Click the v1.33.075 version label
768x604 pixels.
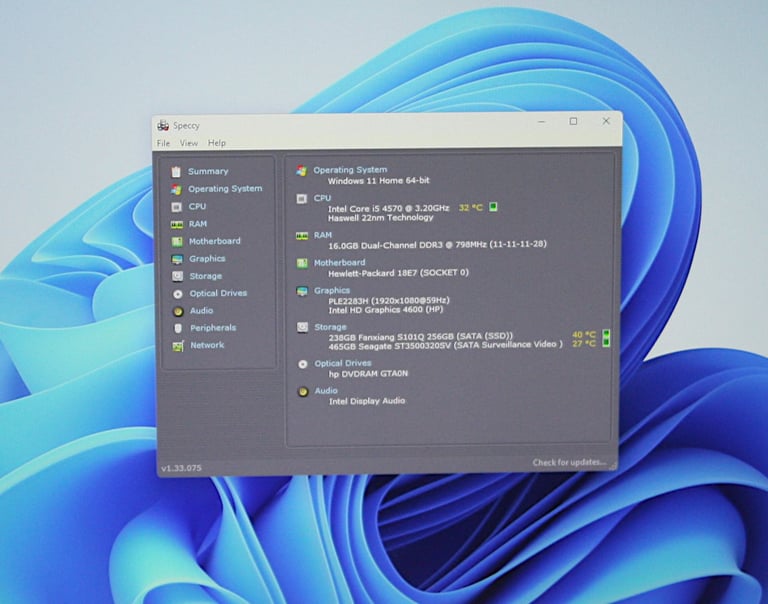(181, 468)
